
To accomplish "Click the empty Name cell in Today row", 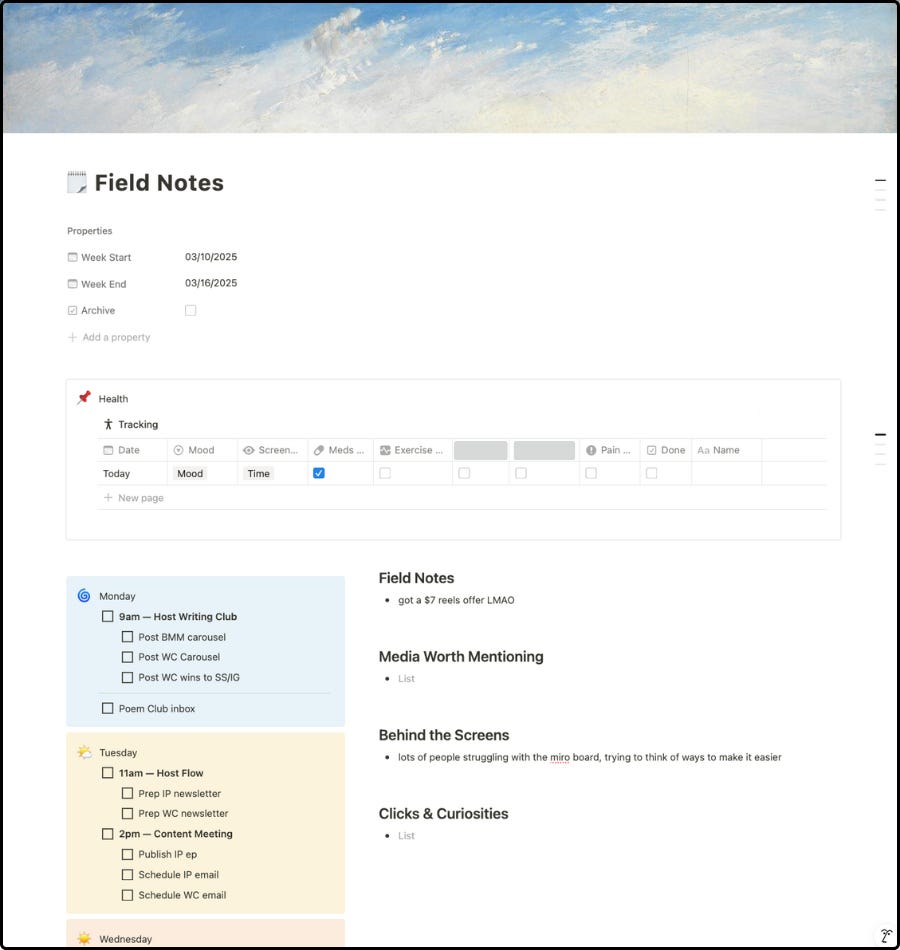I will [x=726, y=474].
